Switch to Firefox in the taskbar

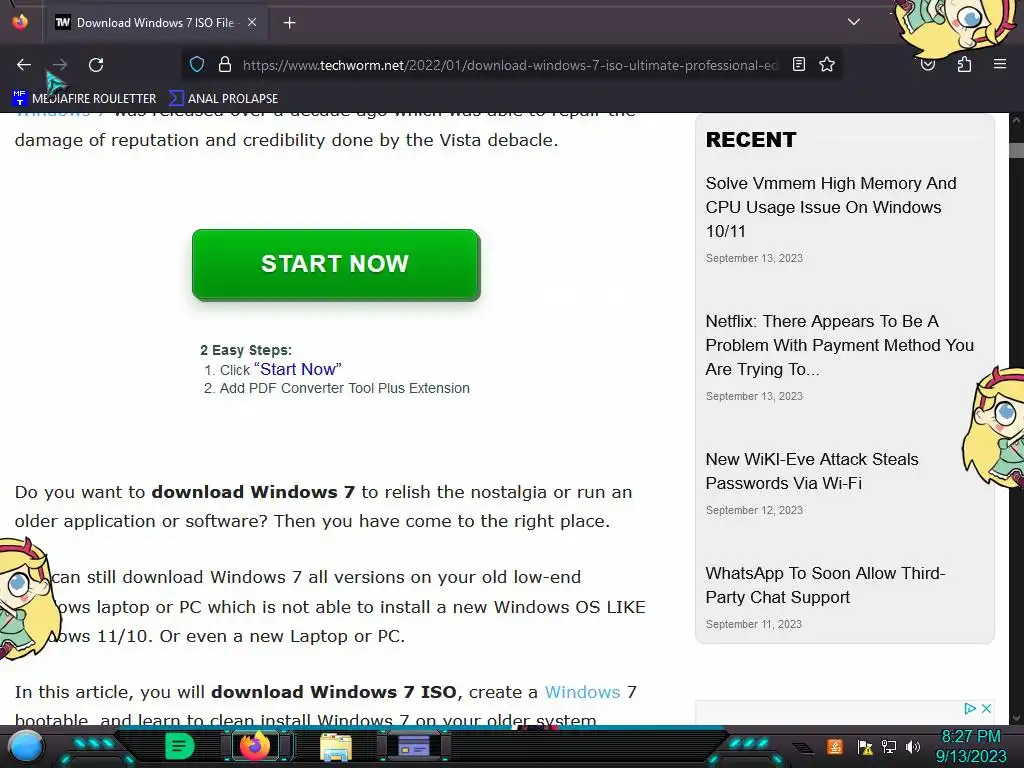255,746
